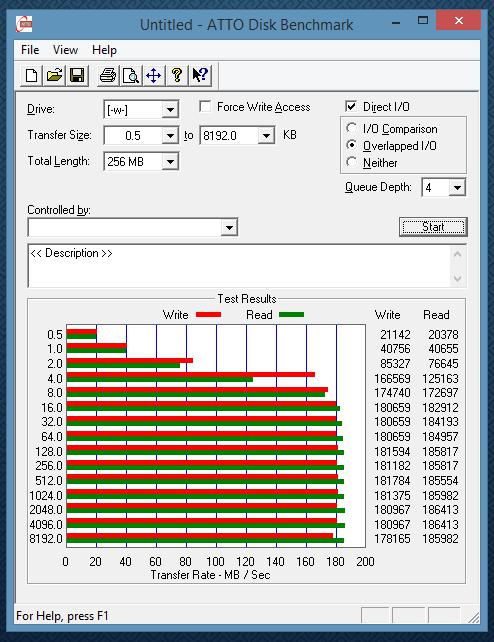
Task: Expand the Controlled by dropdown
Action: click(x=229, y=227)
